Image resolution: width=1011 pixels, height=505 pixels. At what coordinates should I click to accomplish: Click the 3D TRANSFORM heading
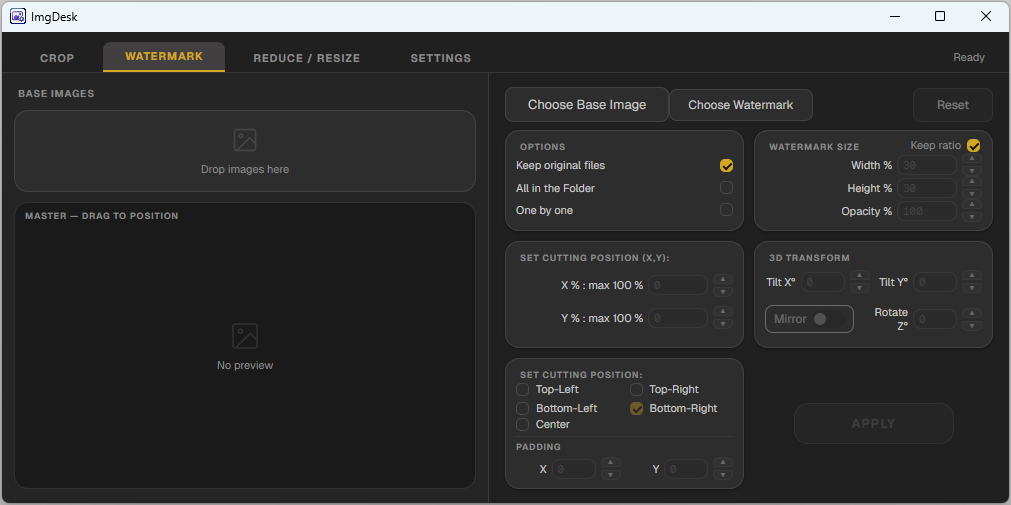(809, 258)
